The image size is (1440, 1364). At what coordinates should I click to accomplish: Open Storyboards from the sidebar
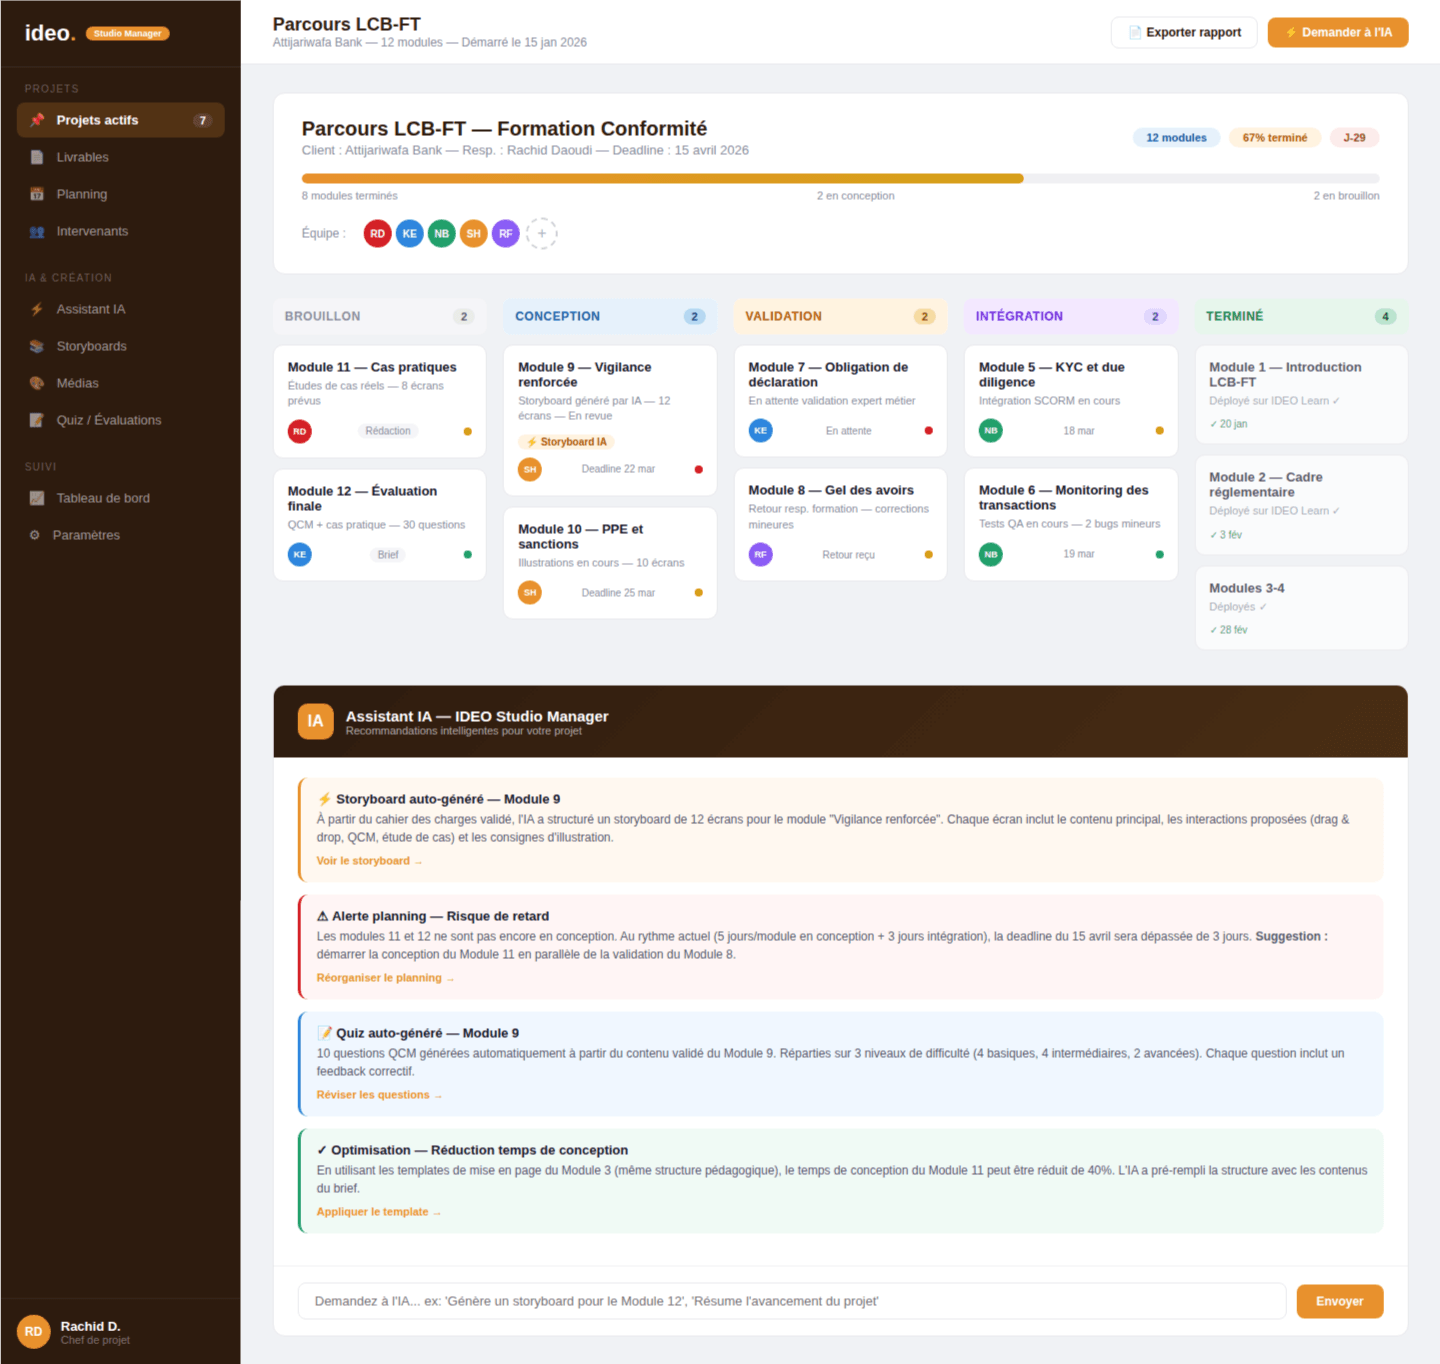point(91,346)
